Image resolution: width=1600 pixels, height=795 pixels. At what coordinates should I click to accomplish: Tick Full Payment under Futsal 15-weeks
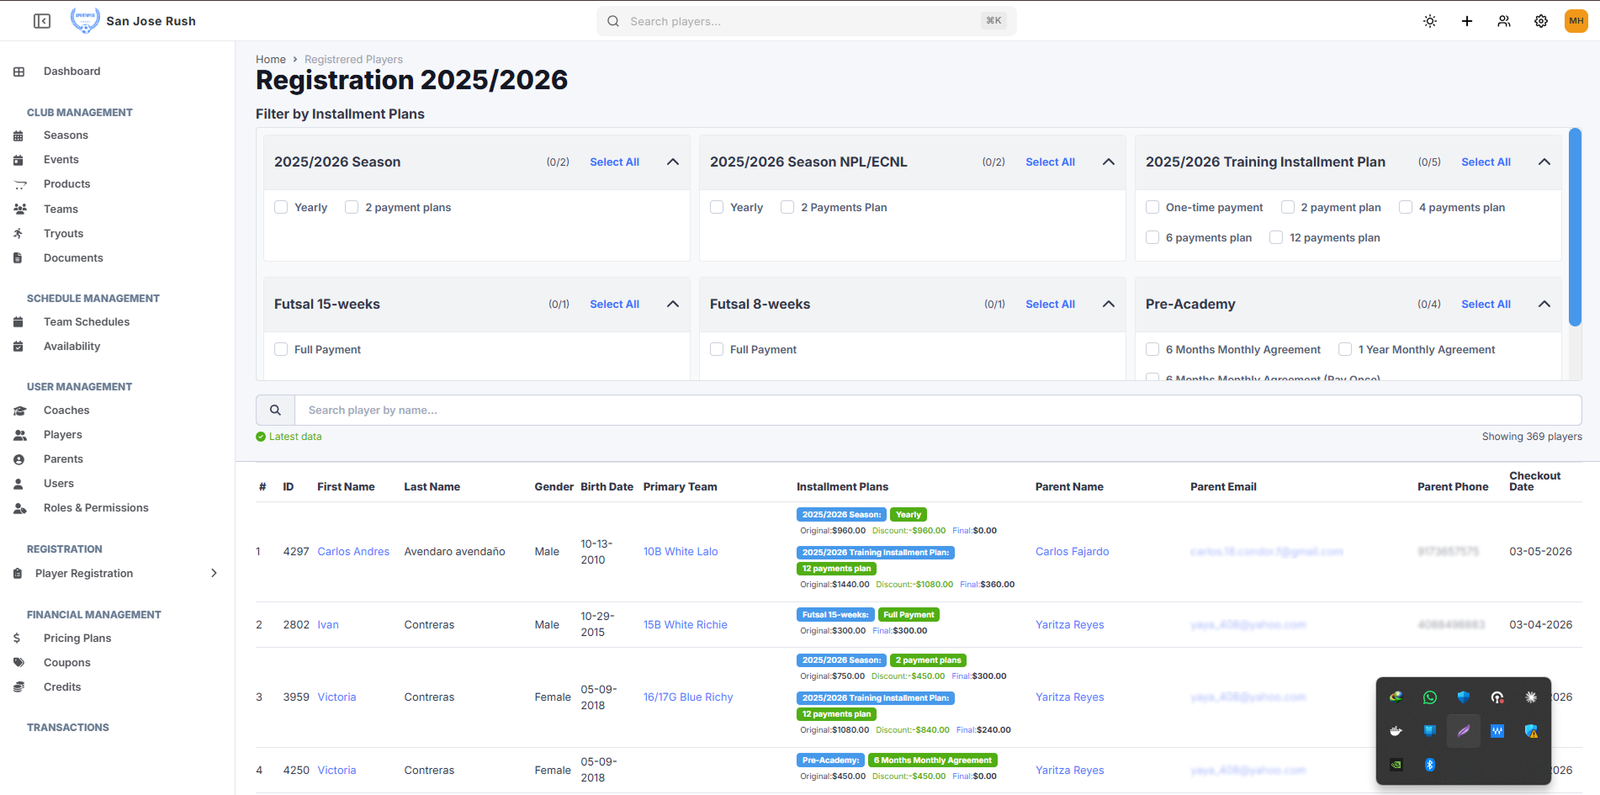(x=281, y=349)
